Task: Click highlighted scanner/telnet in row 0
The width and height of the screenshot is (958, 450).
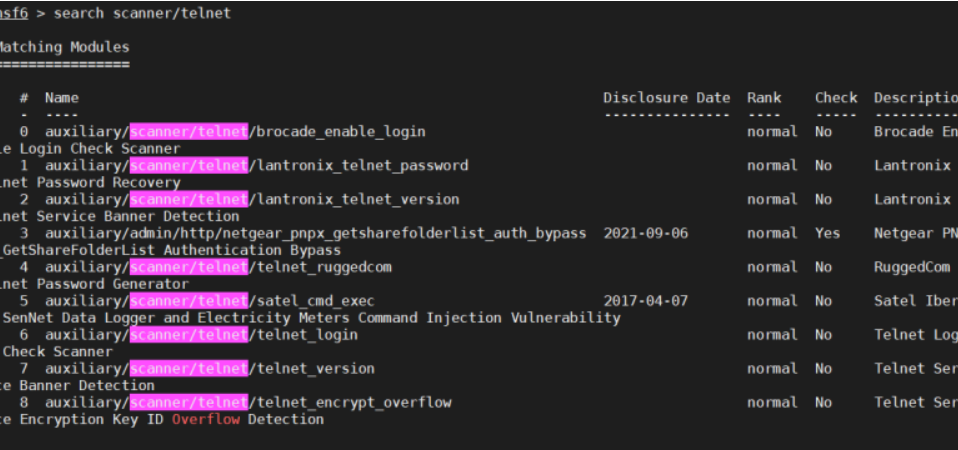Action: click(188, 131)
